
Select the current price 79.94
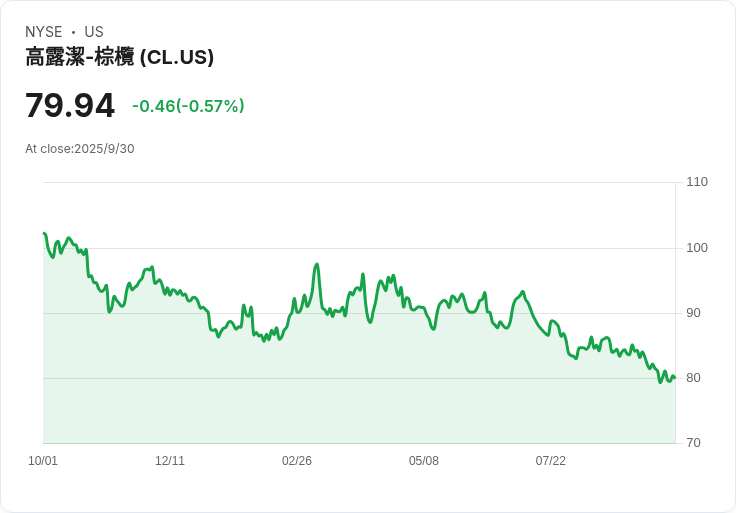point(70,105)
